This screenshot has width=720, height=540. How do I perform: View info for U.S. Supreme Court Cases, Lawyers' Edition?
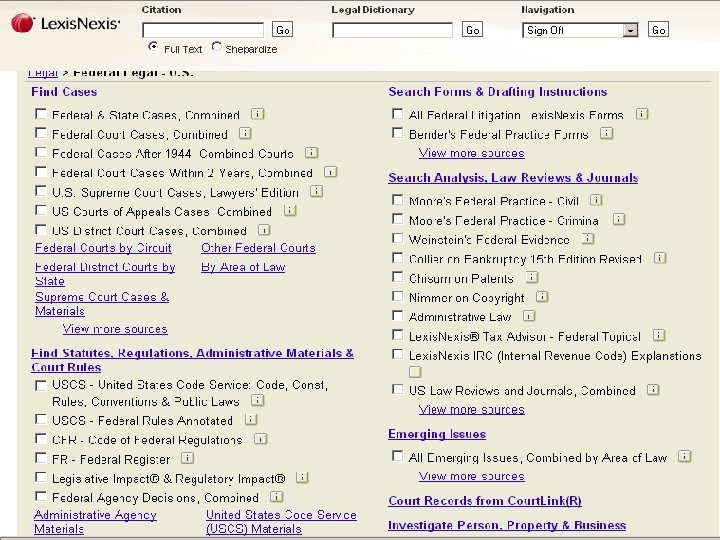(316, 191)
